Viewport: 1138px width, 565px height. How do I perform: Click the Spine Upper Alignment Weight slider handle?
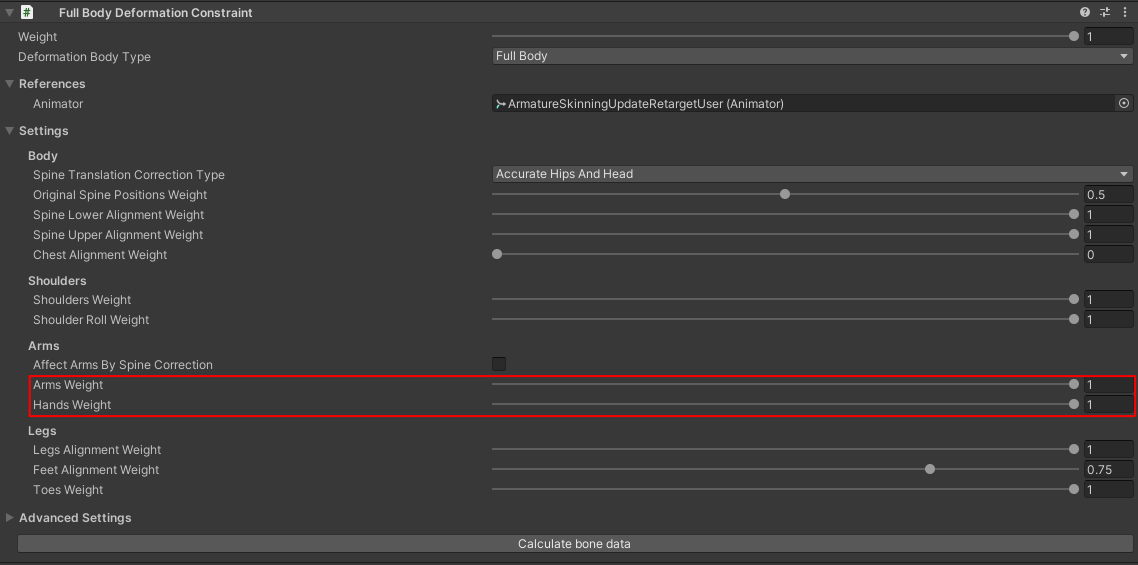tap(1074, 234)
